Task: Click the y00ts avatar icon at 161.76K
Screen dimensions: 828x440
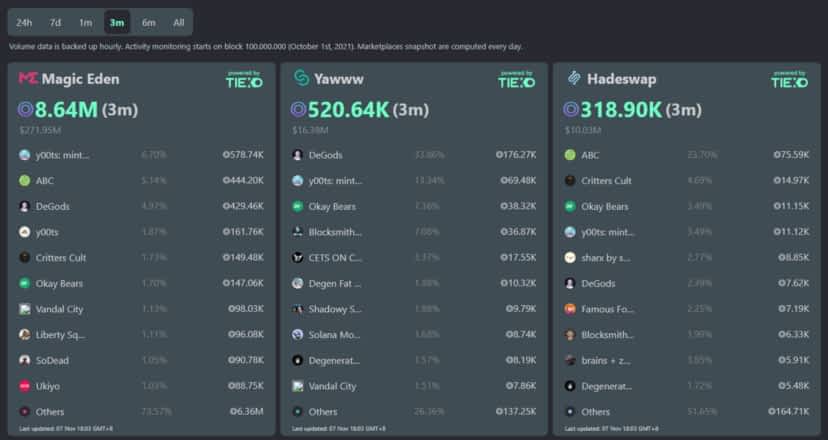Action: pyautogui.click(x=25, y=232)
